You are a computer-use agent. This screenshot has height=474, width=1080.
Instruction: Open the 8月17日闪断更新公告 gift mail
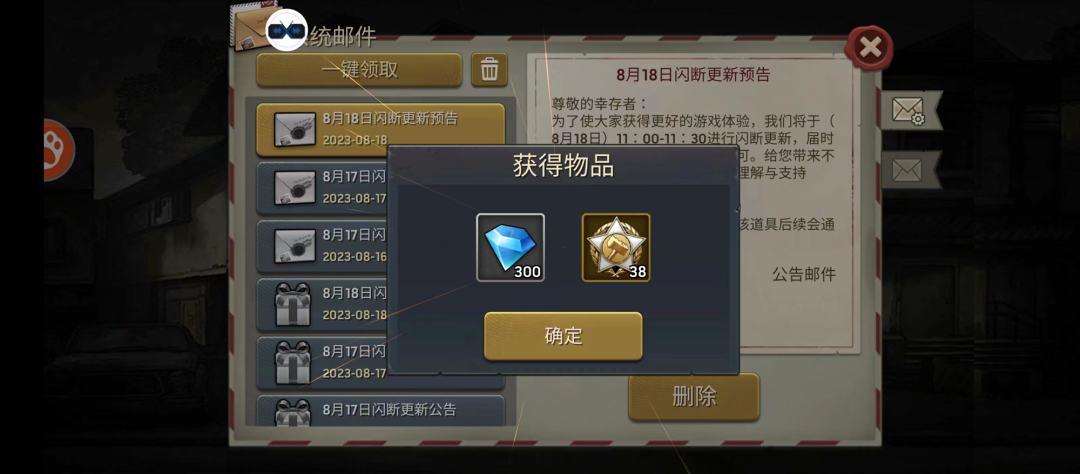coord(380,411)
